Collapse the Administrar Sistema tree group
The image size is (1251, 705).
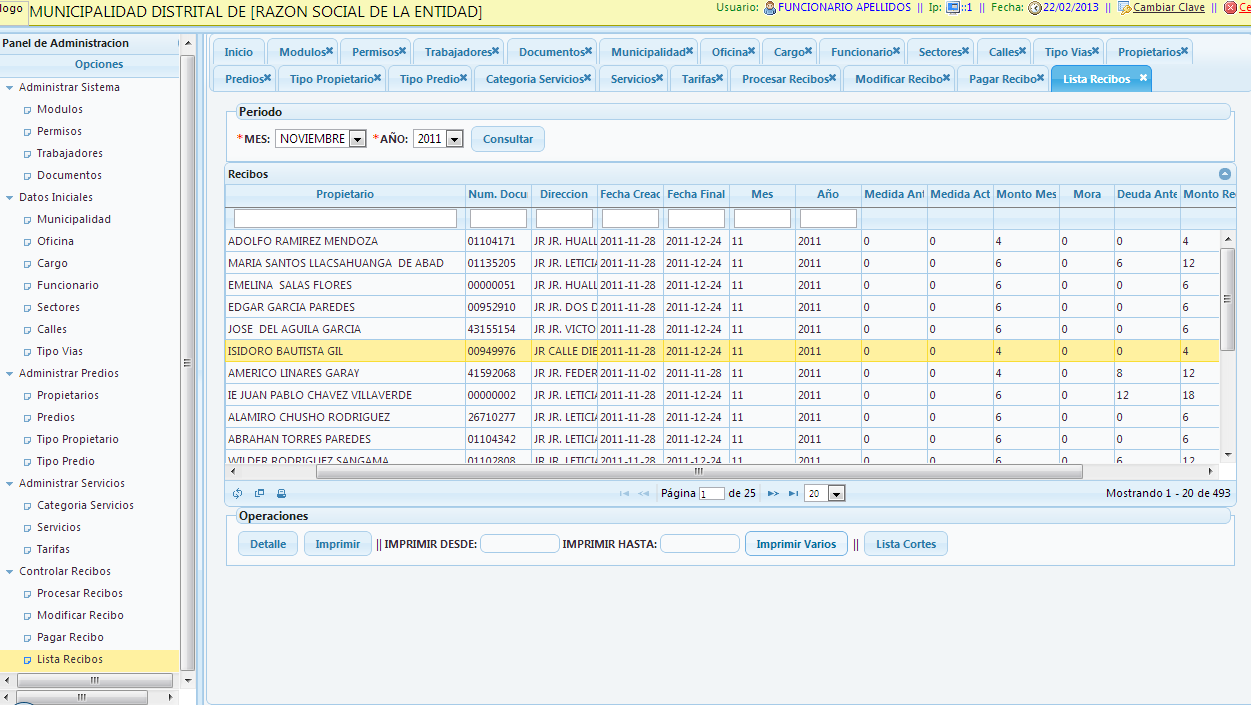(x=10, y=88)
